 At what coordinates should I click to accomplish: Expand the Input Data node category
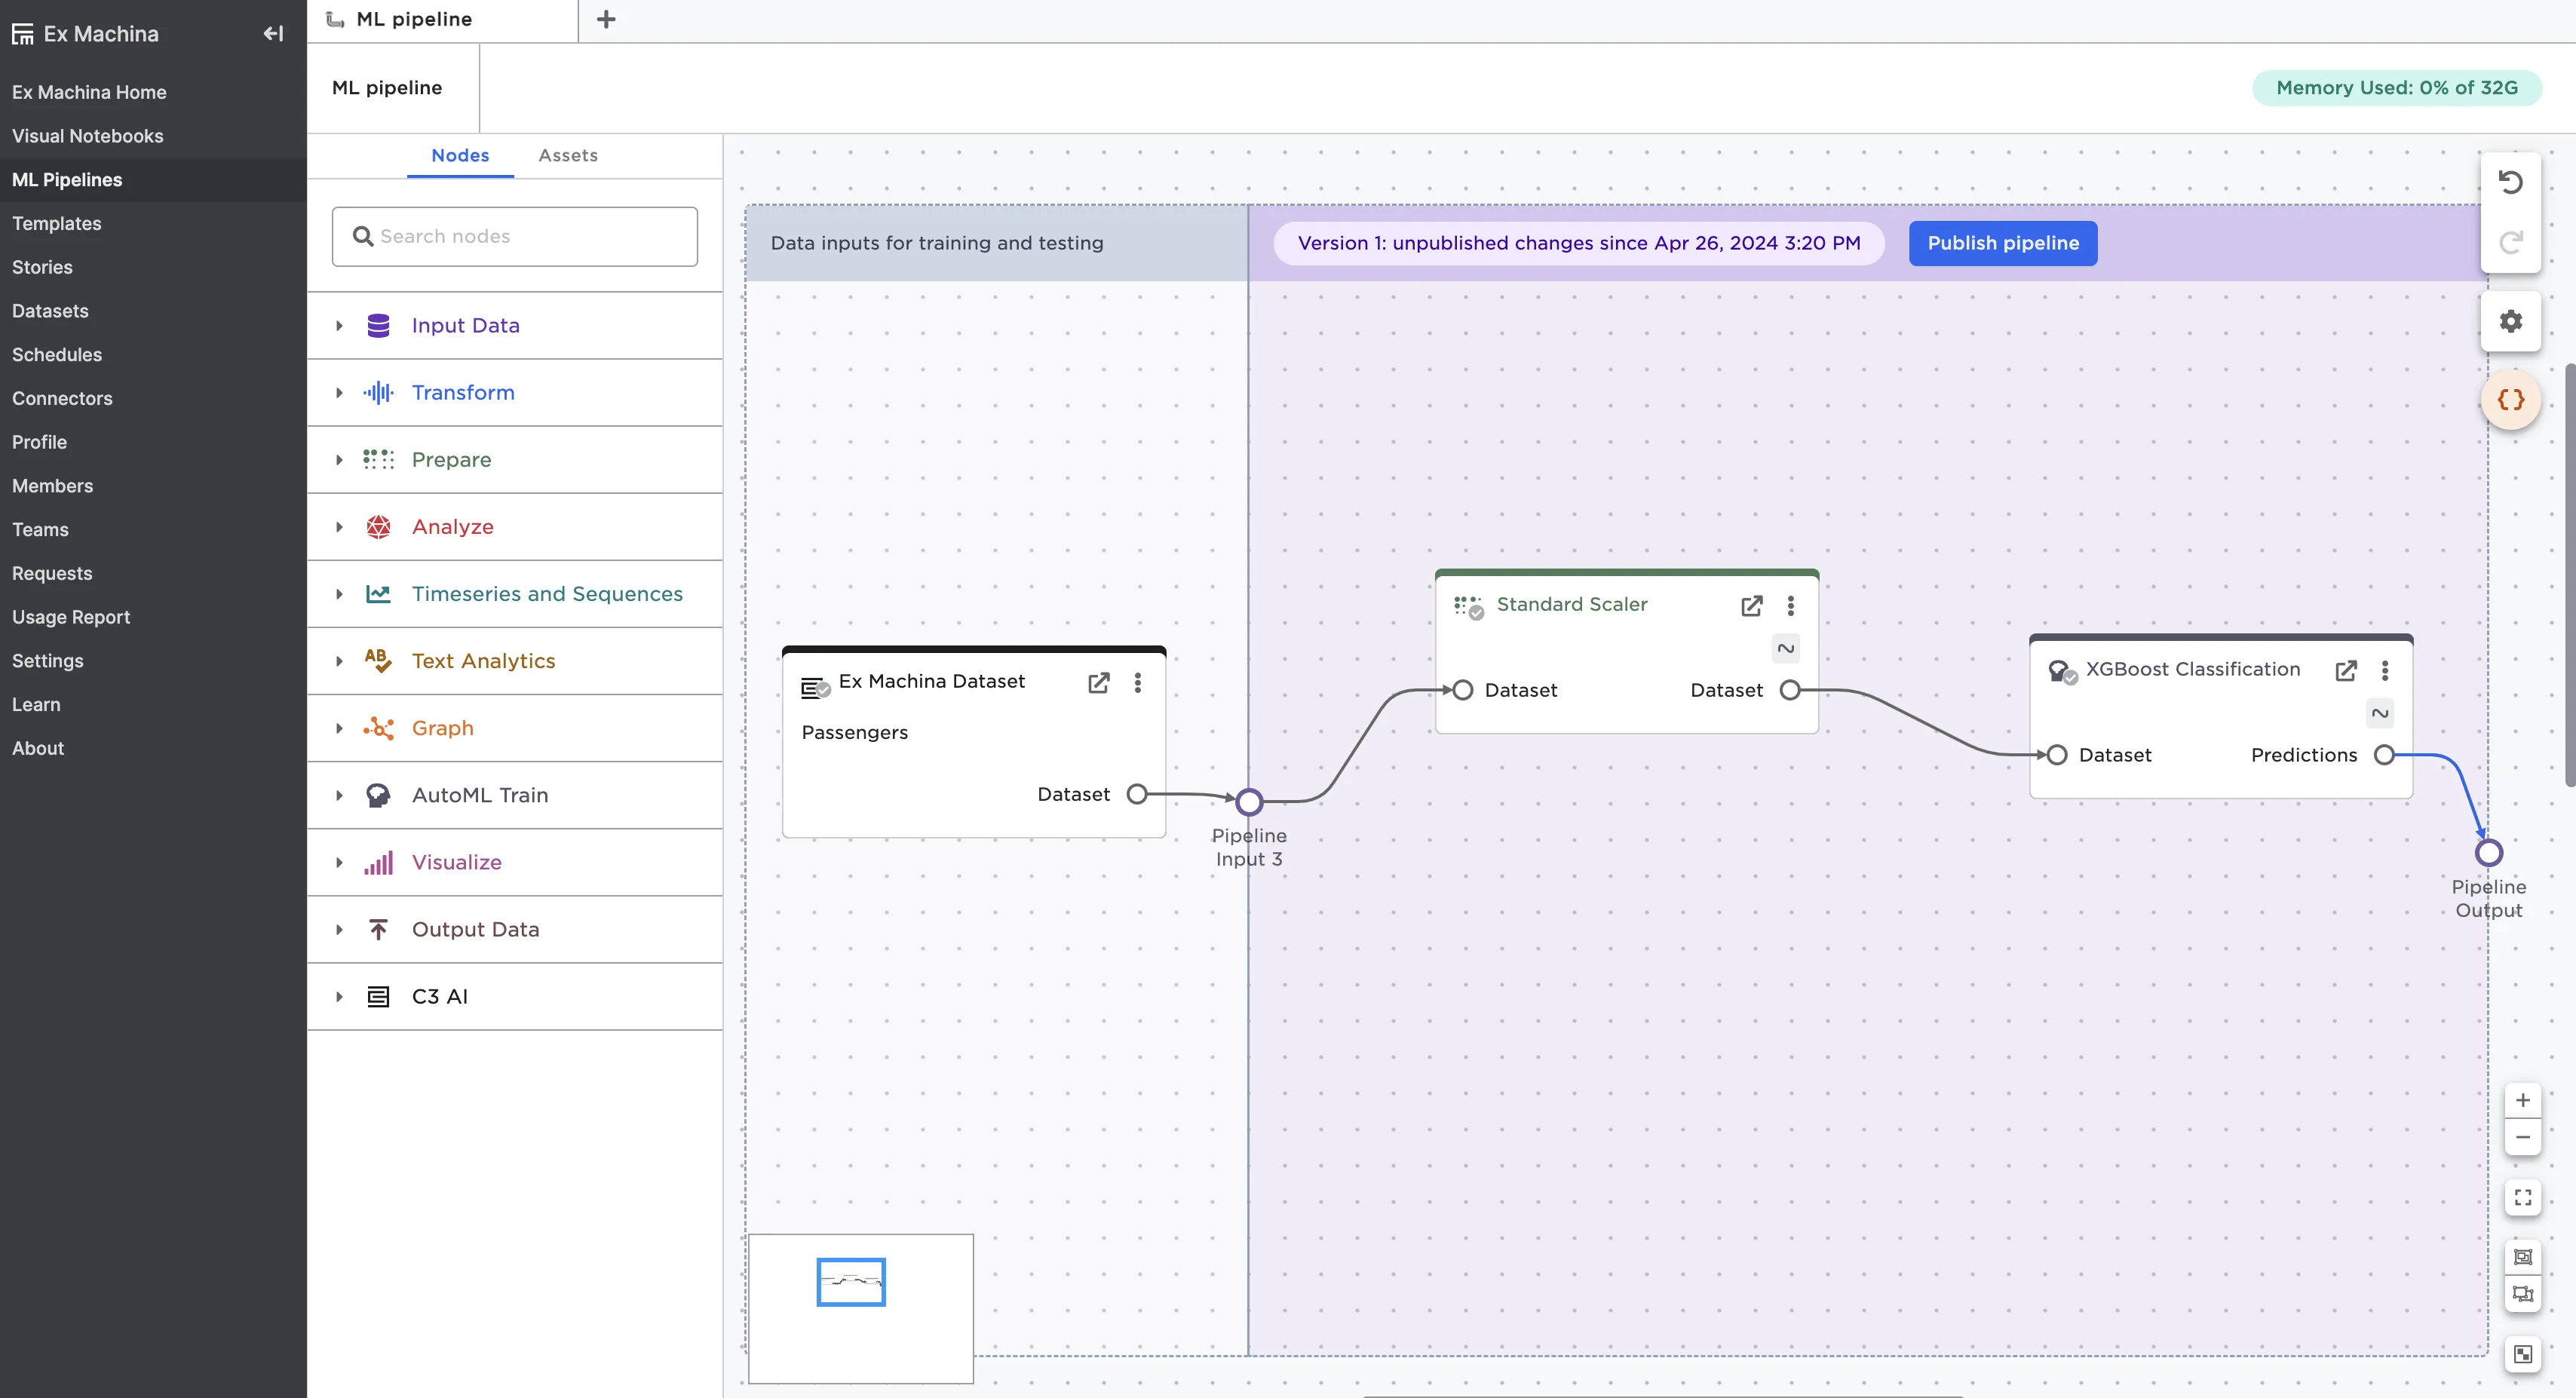[x=339, y=325]
